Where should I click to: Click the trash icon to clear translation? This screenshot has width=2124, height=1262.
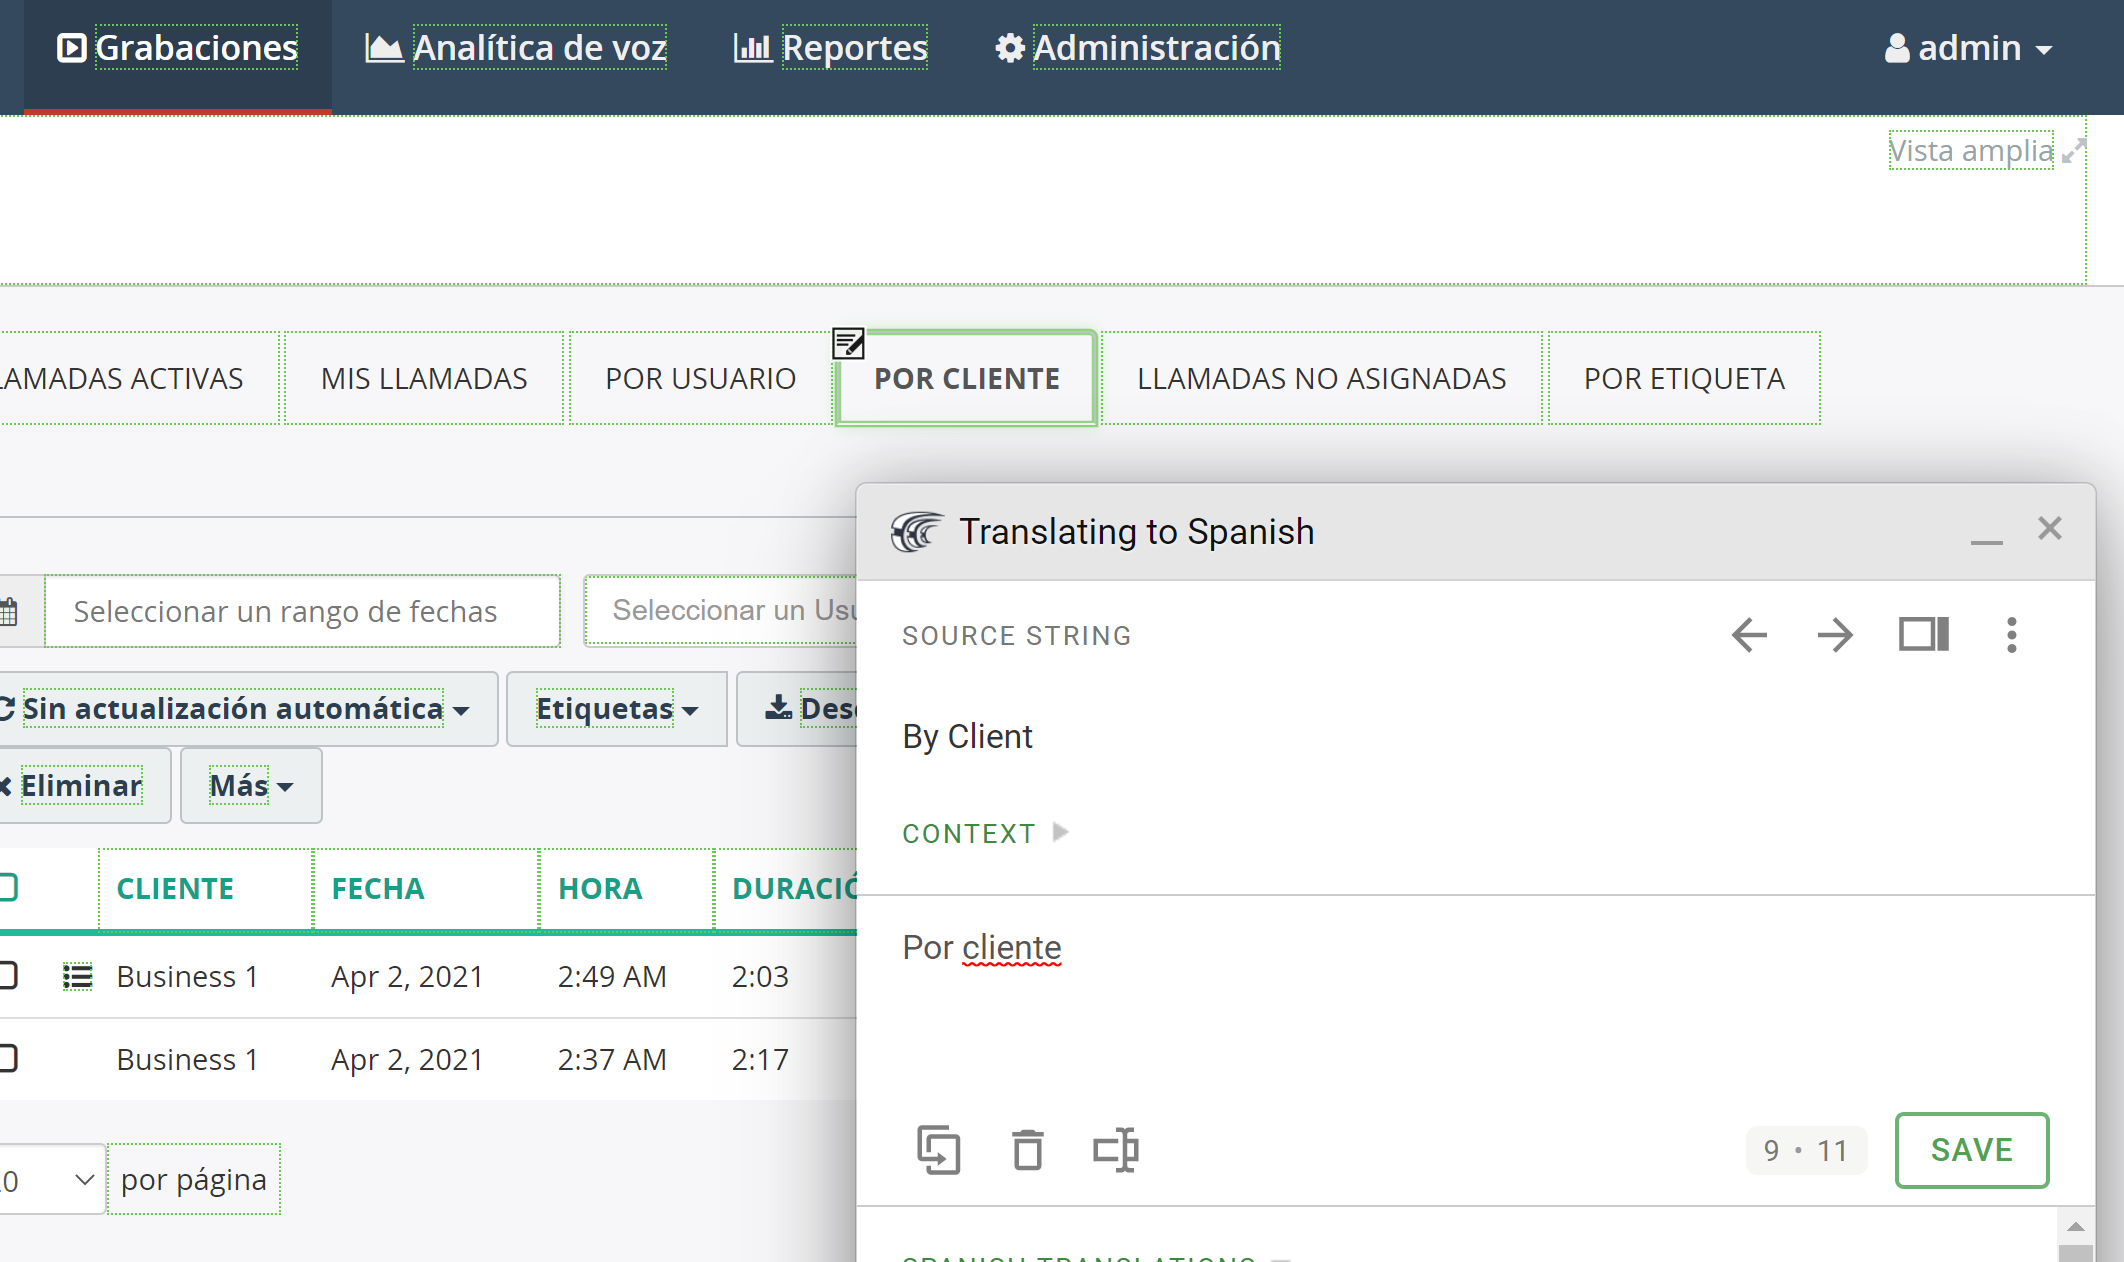point(1027,1150)
